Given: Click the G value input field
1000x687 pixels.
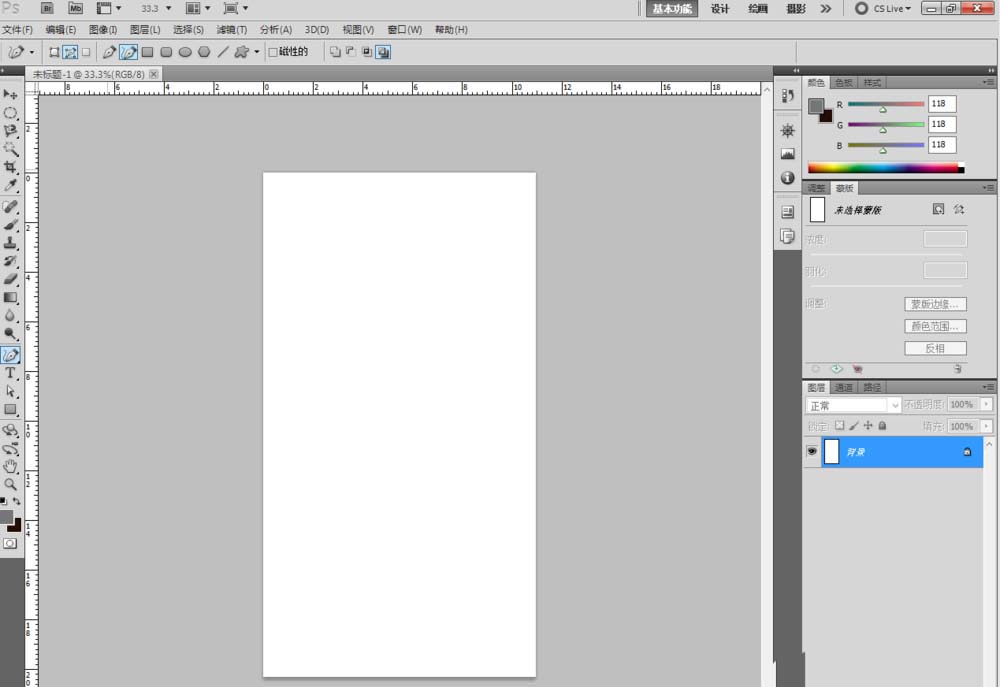Looking at the screenshot, I should tap(942, 124).
